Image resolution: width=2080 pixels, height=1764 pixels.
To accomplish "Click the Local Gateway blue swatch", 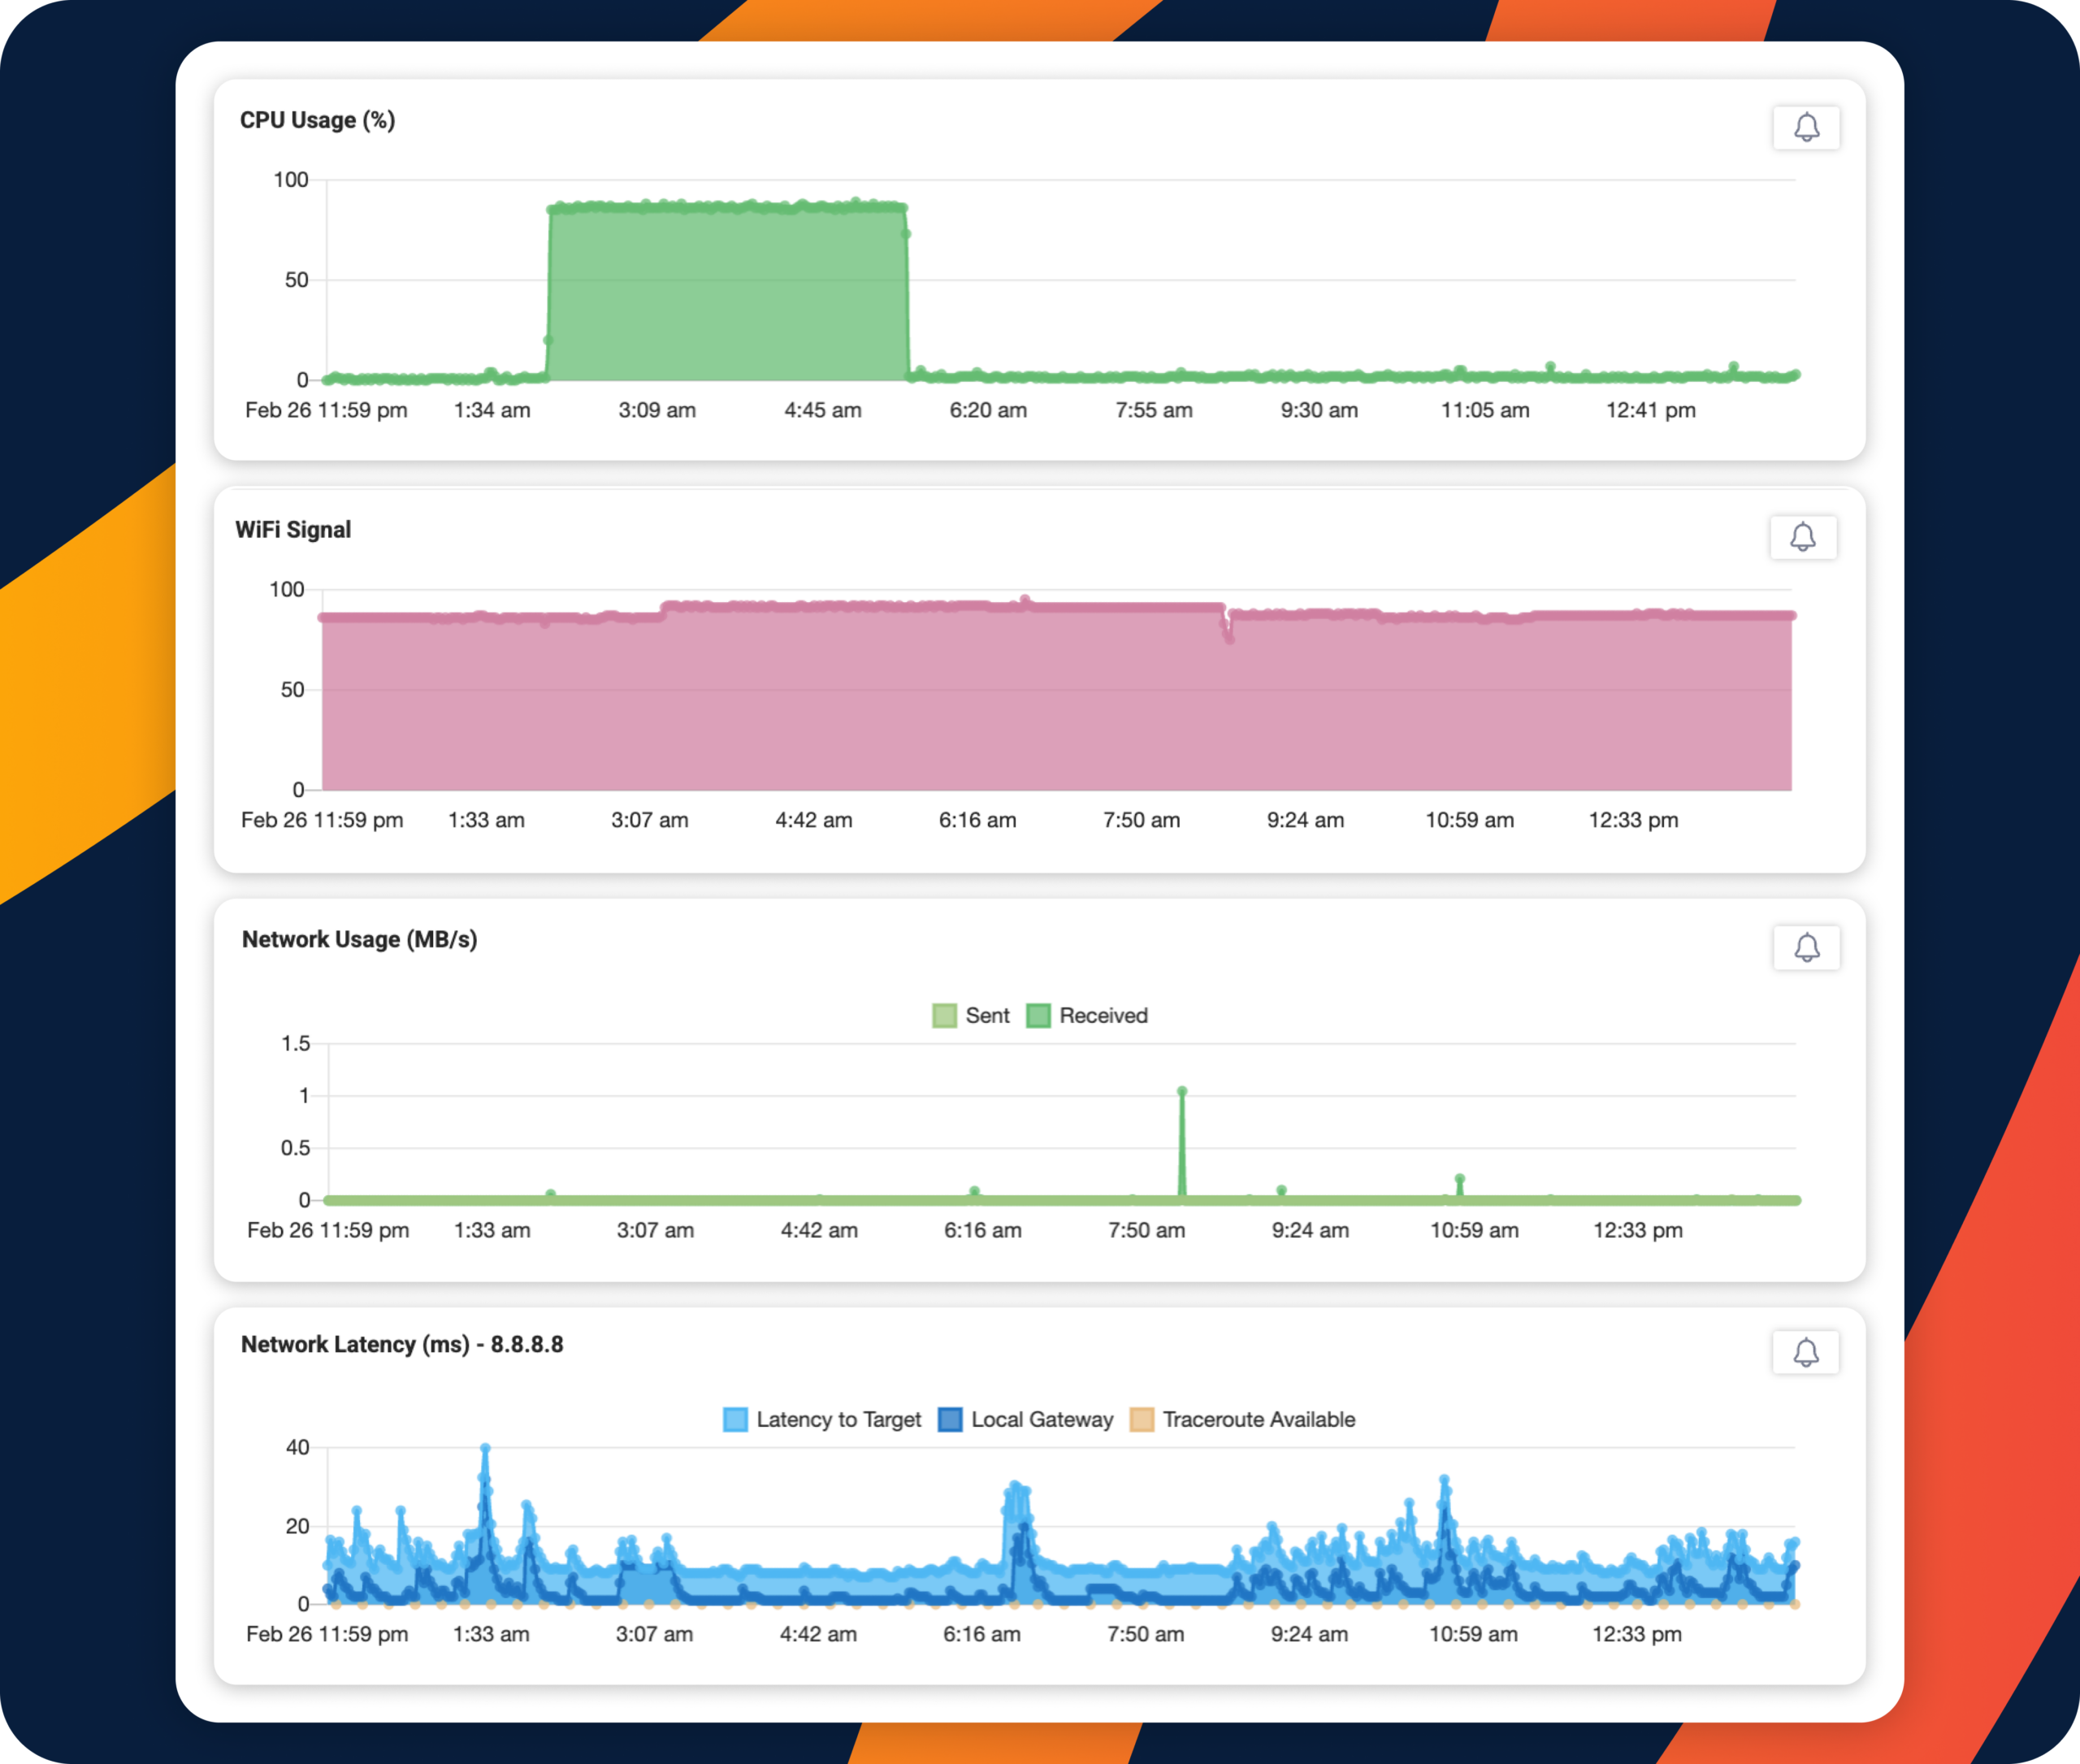I will point(950,1420).
